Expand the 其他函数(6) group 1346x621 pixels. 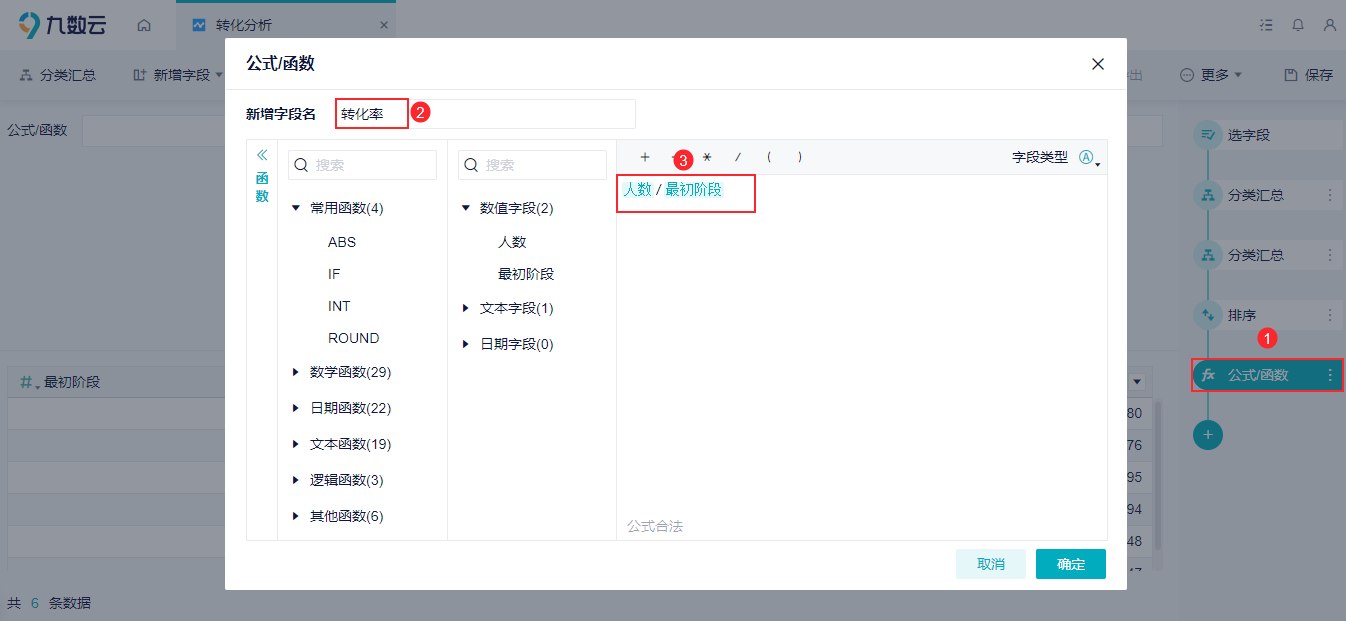coord(296,516)
